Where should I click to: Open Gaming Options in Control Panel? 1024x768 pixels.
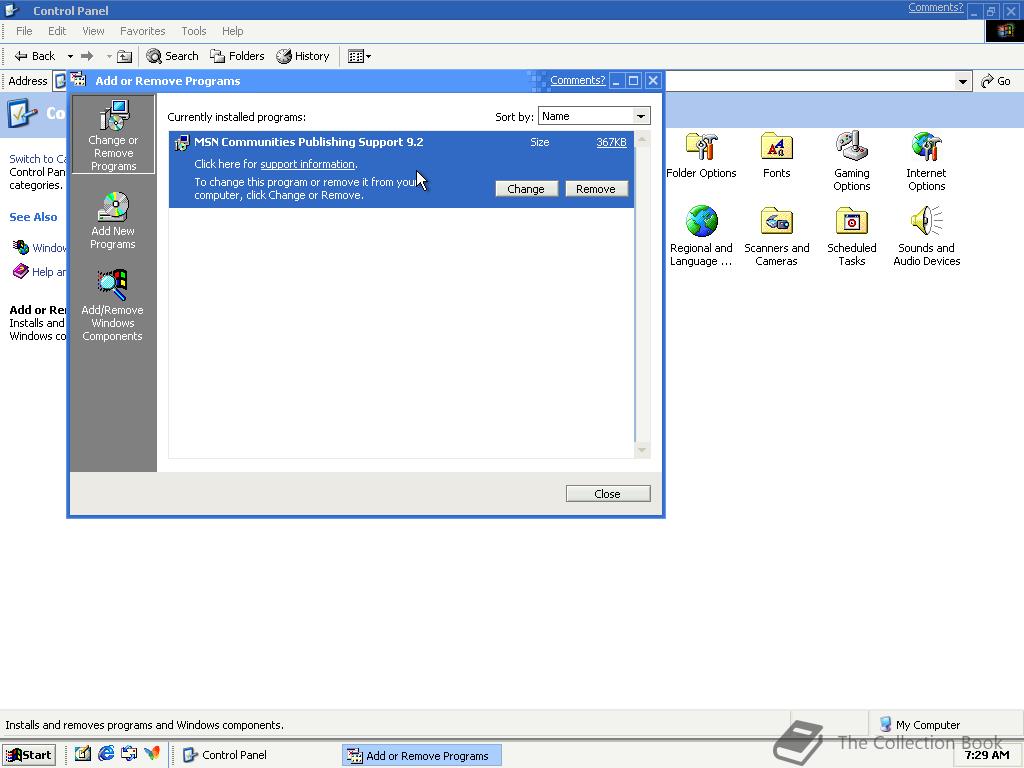(852, 161)
